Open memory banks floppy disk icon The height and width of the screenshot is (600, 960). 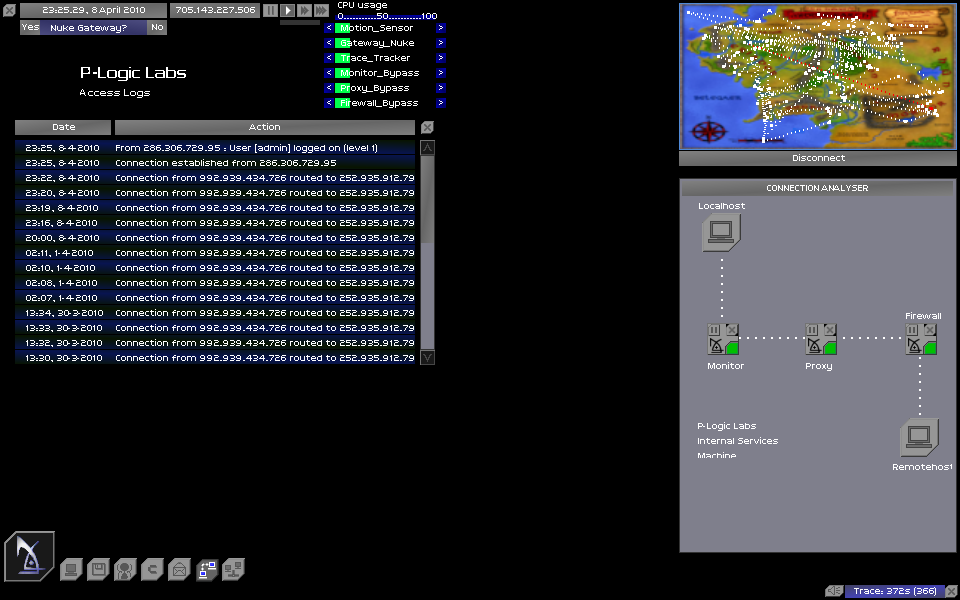point(97,570)
